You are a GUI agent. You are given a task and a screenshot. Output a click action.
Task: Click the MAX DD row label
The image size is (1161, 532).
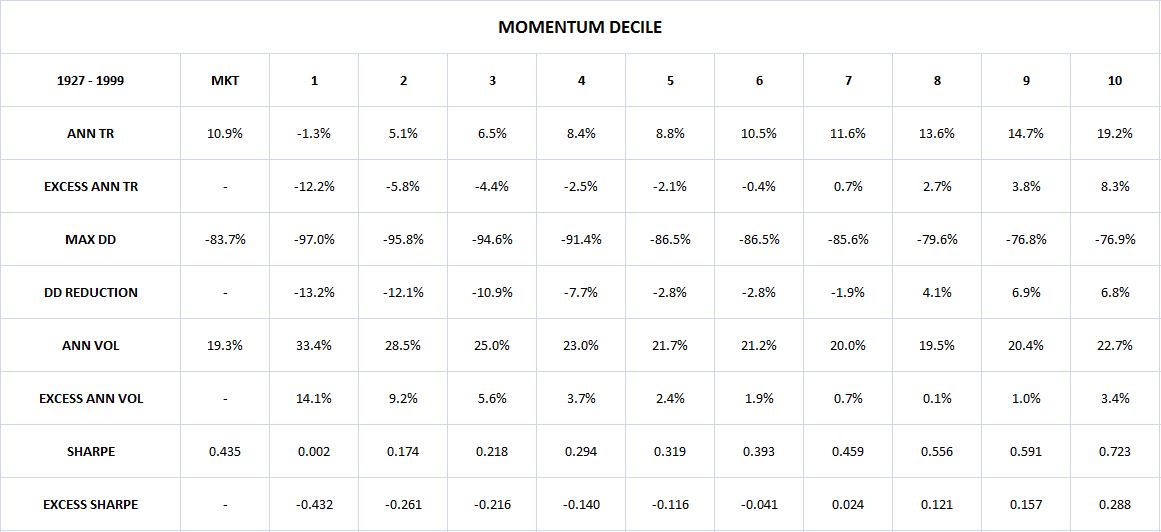(x=91, y=240)
